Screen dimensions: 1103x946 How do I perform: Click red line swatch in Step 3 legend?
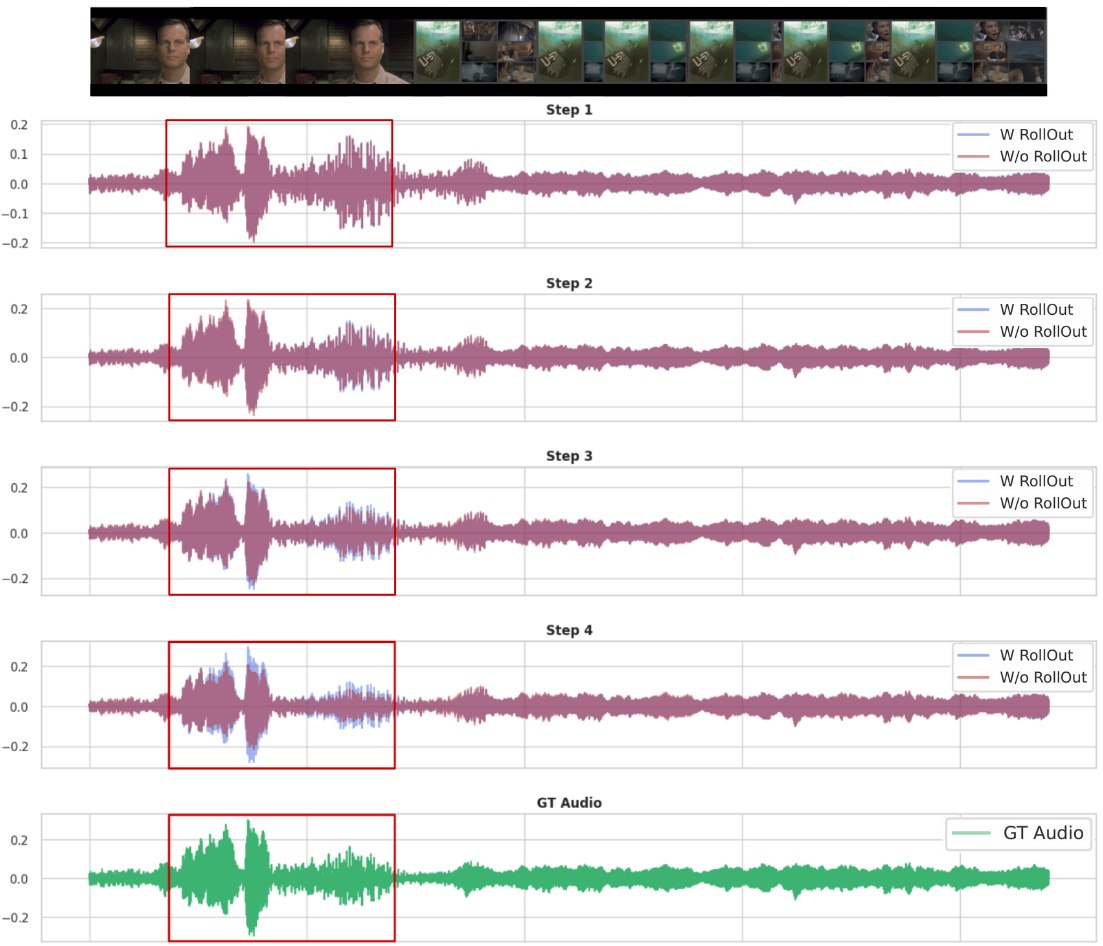[x=974, y=503]
